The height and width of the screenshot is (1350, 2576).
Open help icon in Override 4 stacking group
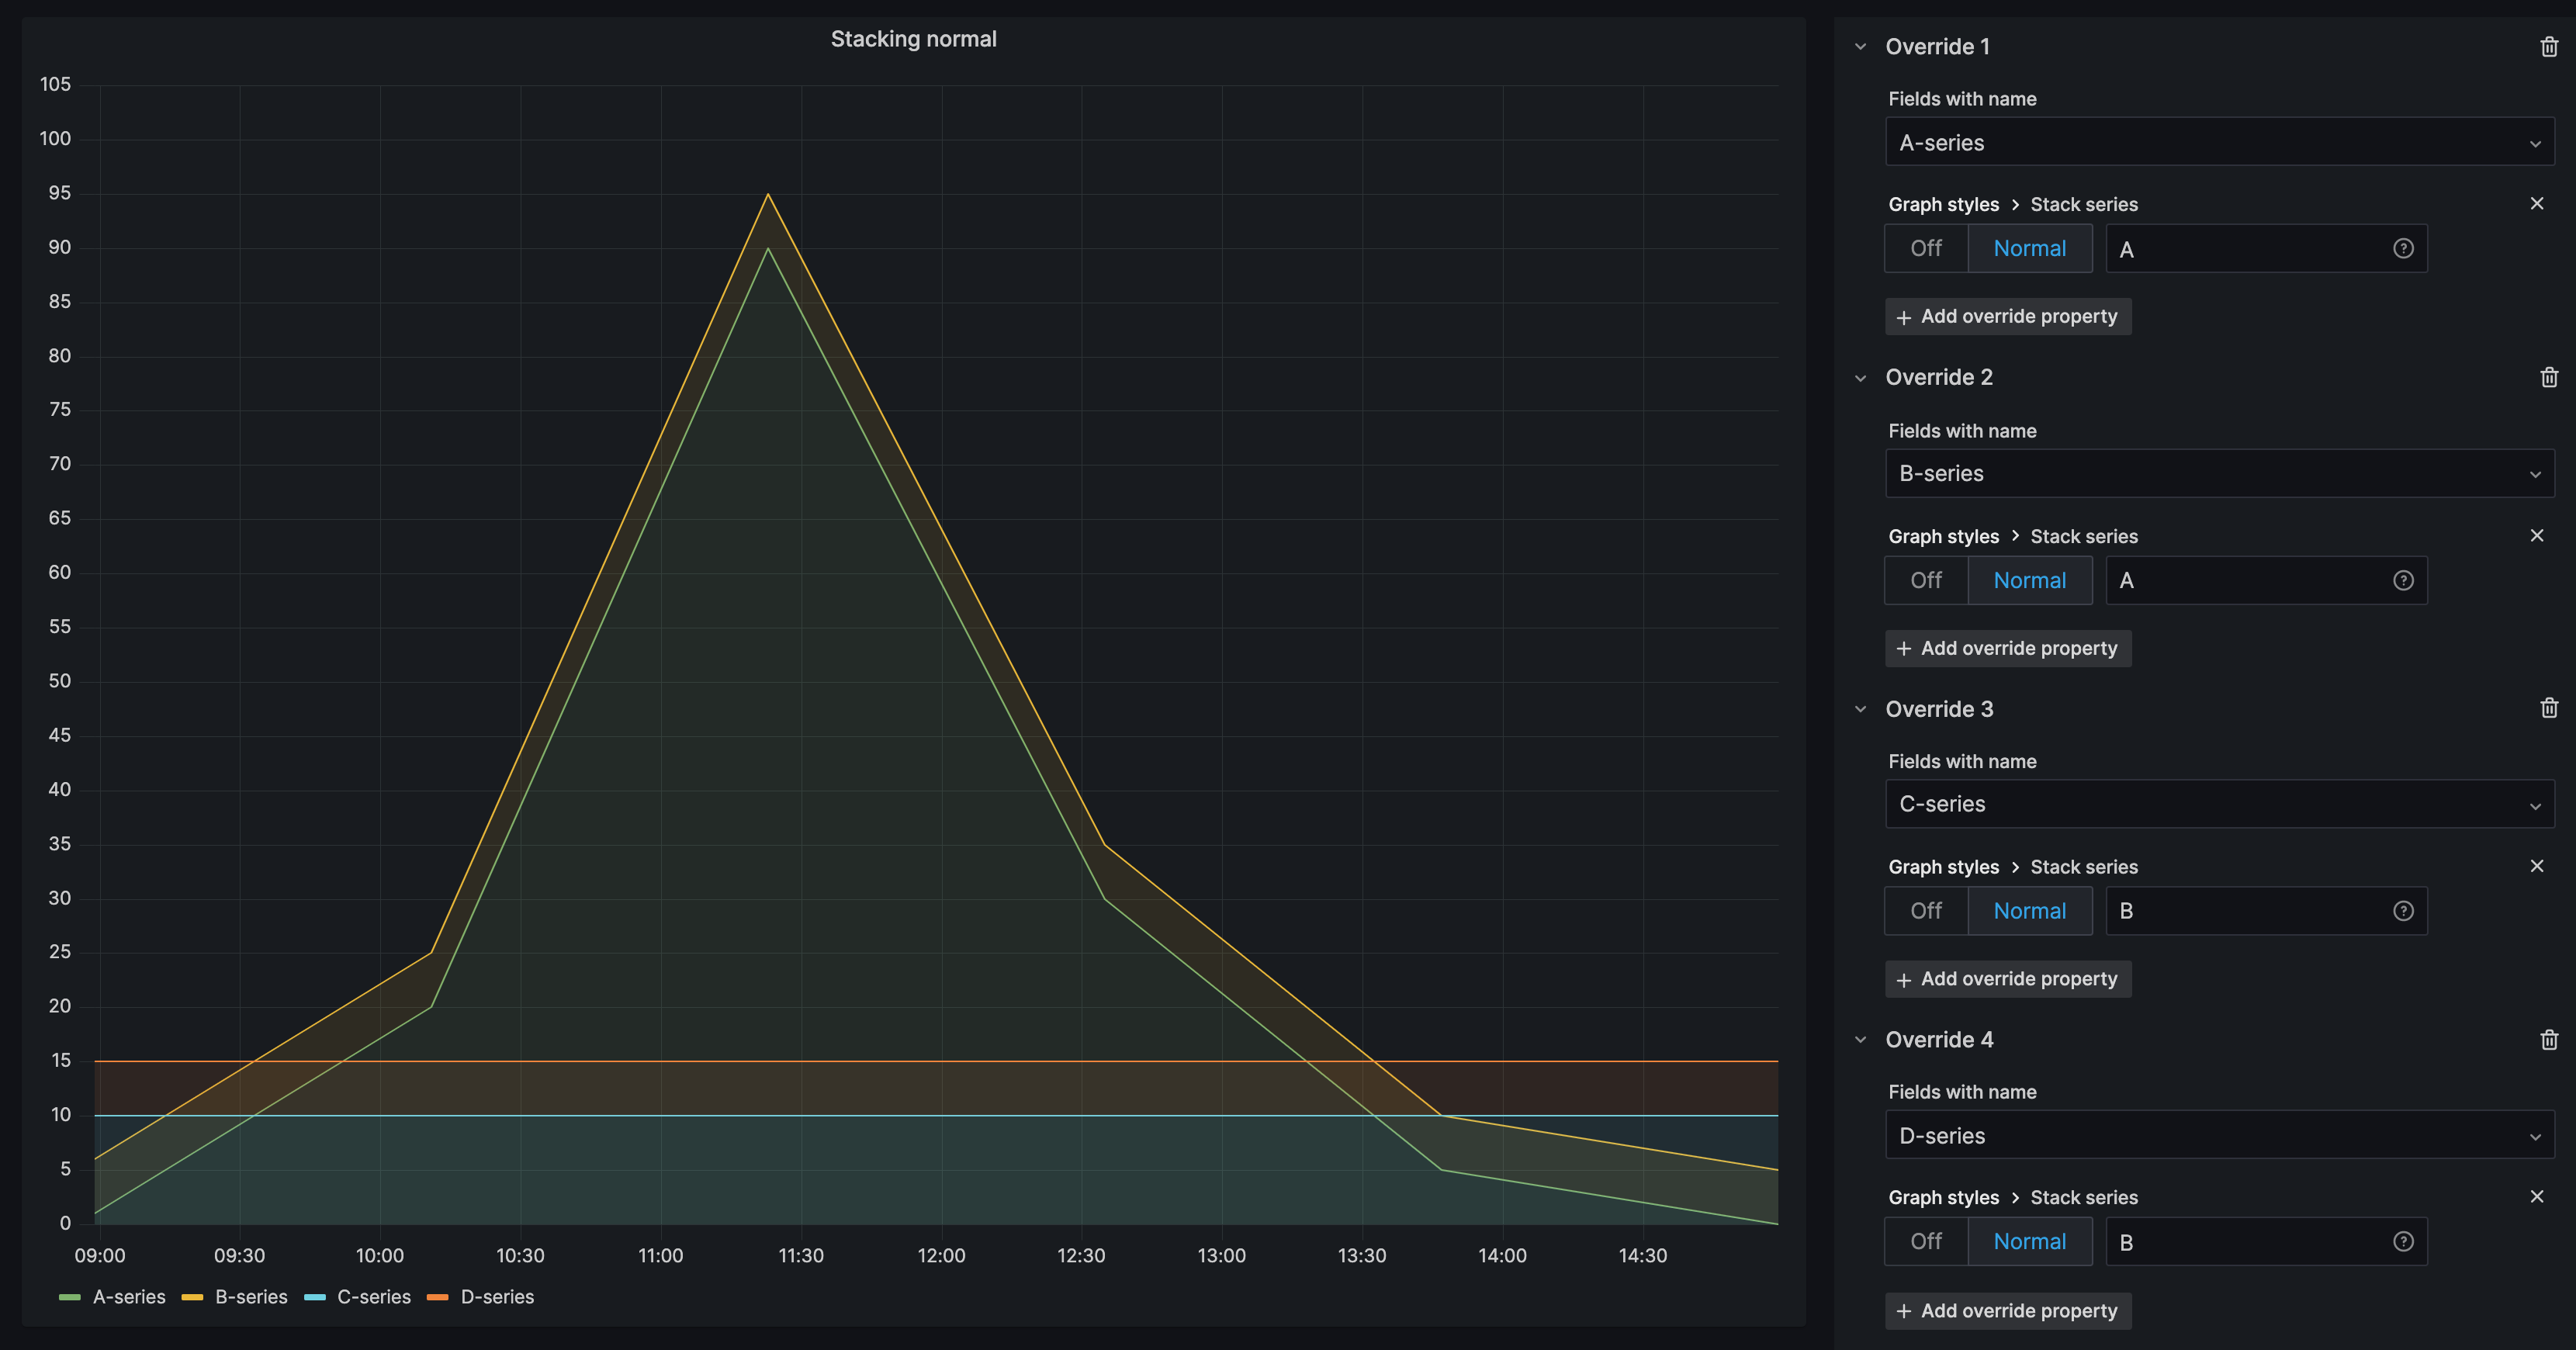pyautogui.click(x=2403, y=1242)
